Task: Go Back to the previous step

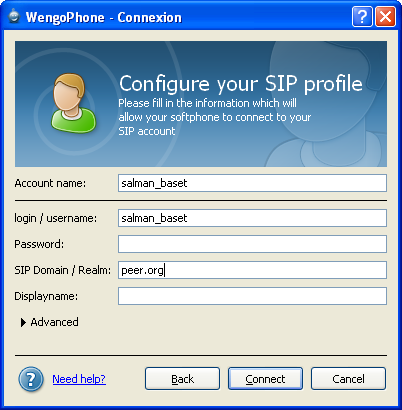Action: point(182,379)
